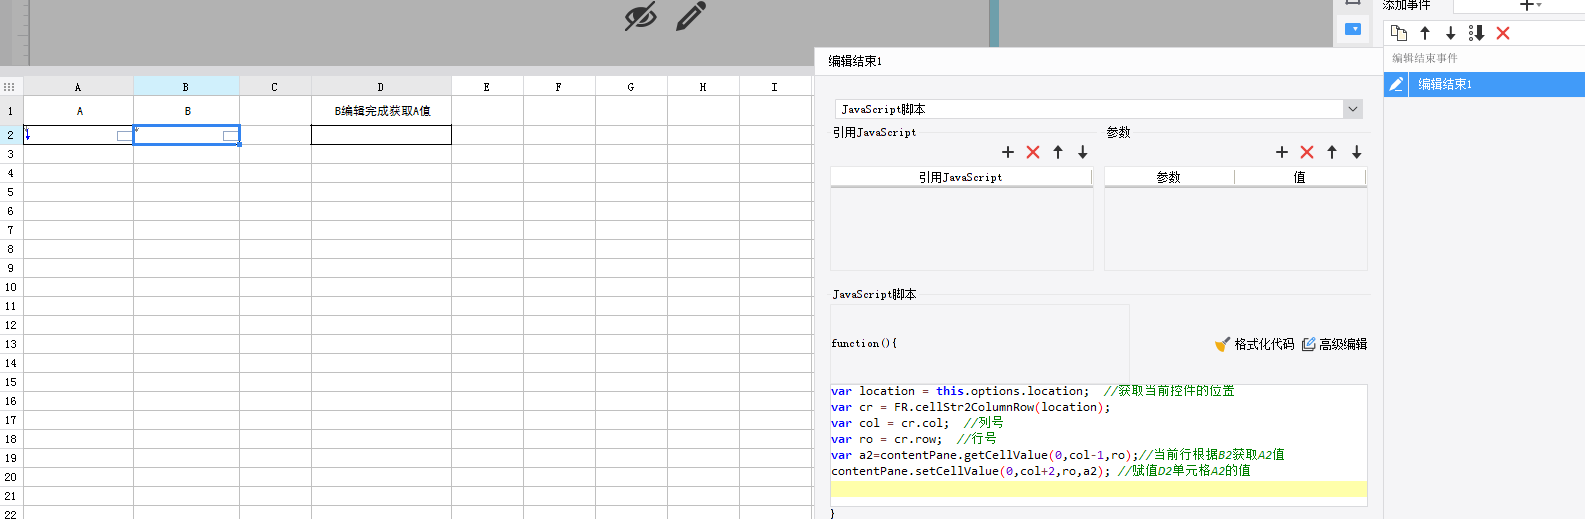Viewport: 1585px width, 519px height.
Task: Click the pencil icon beside 编辑结束1
Action: pyautogui.click(x=1396, y=84)
